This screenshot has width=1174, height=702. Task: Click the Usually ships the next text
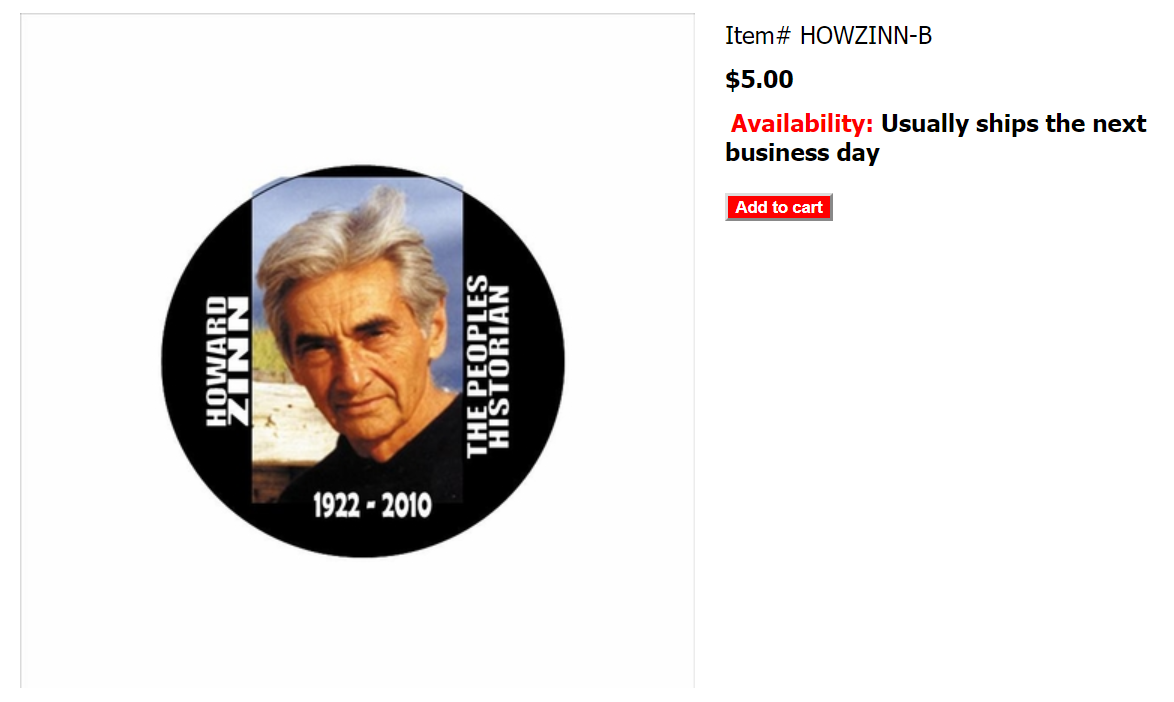click(1014, 123)
